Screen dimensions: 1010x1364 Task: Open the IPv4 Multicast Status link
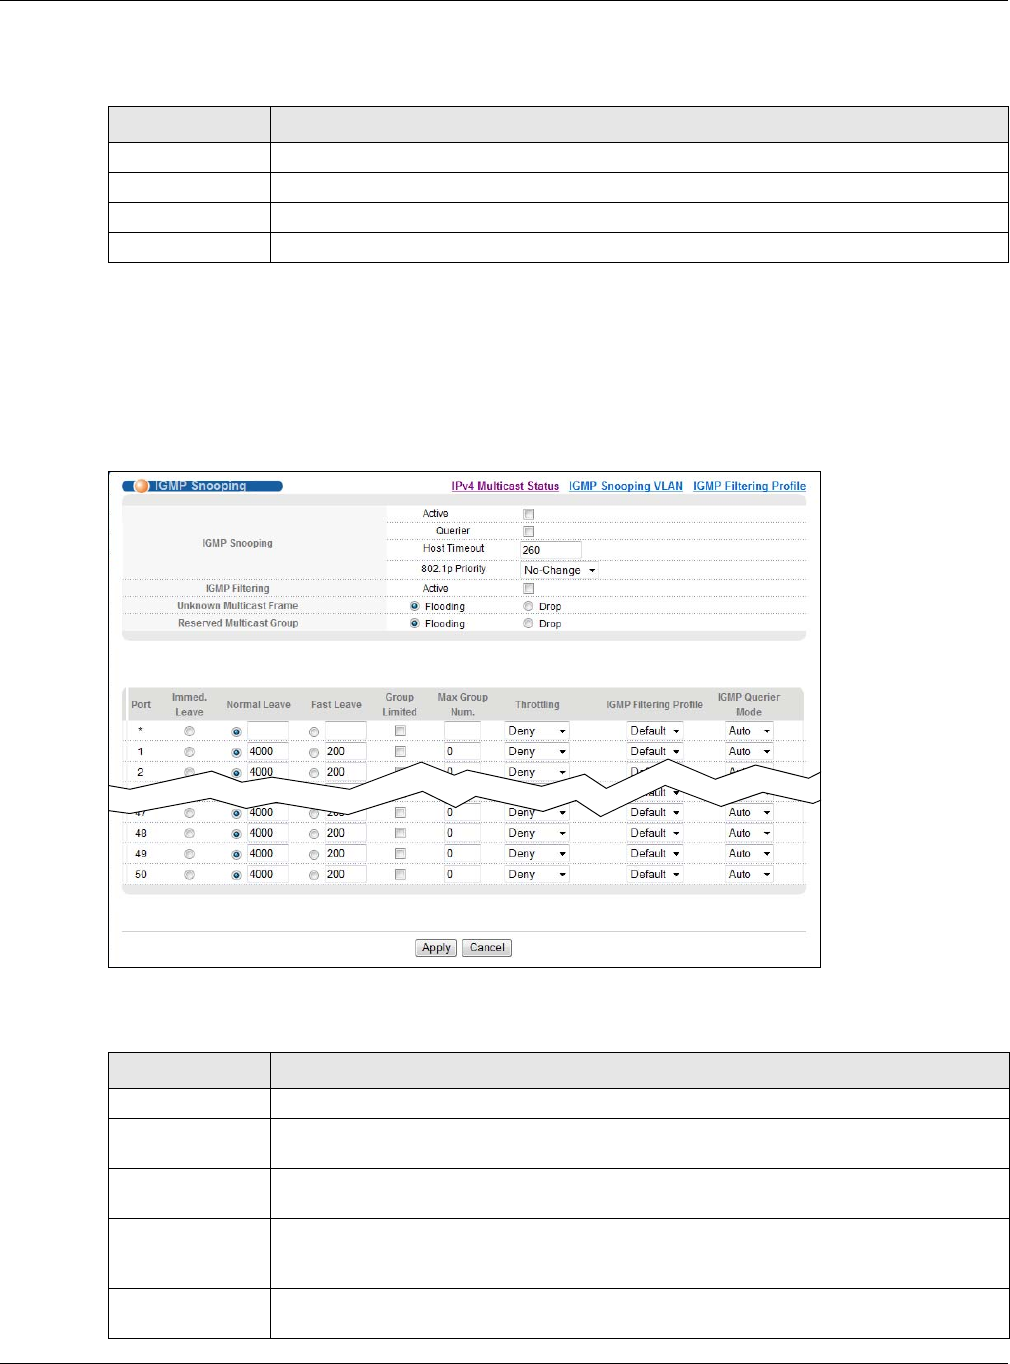505,486
